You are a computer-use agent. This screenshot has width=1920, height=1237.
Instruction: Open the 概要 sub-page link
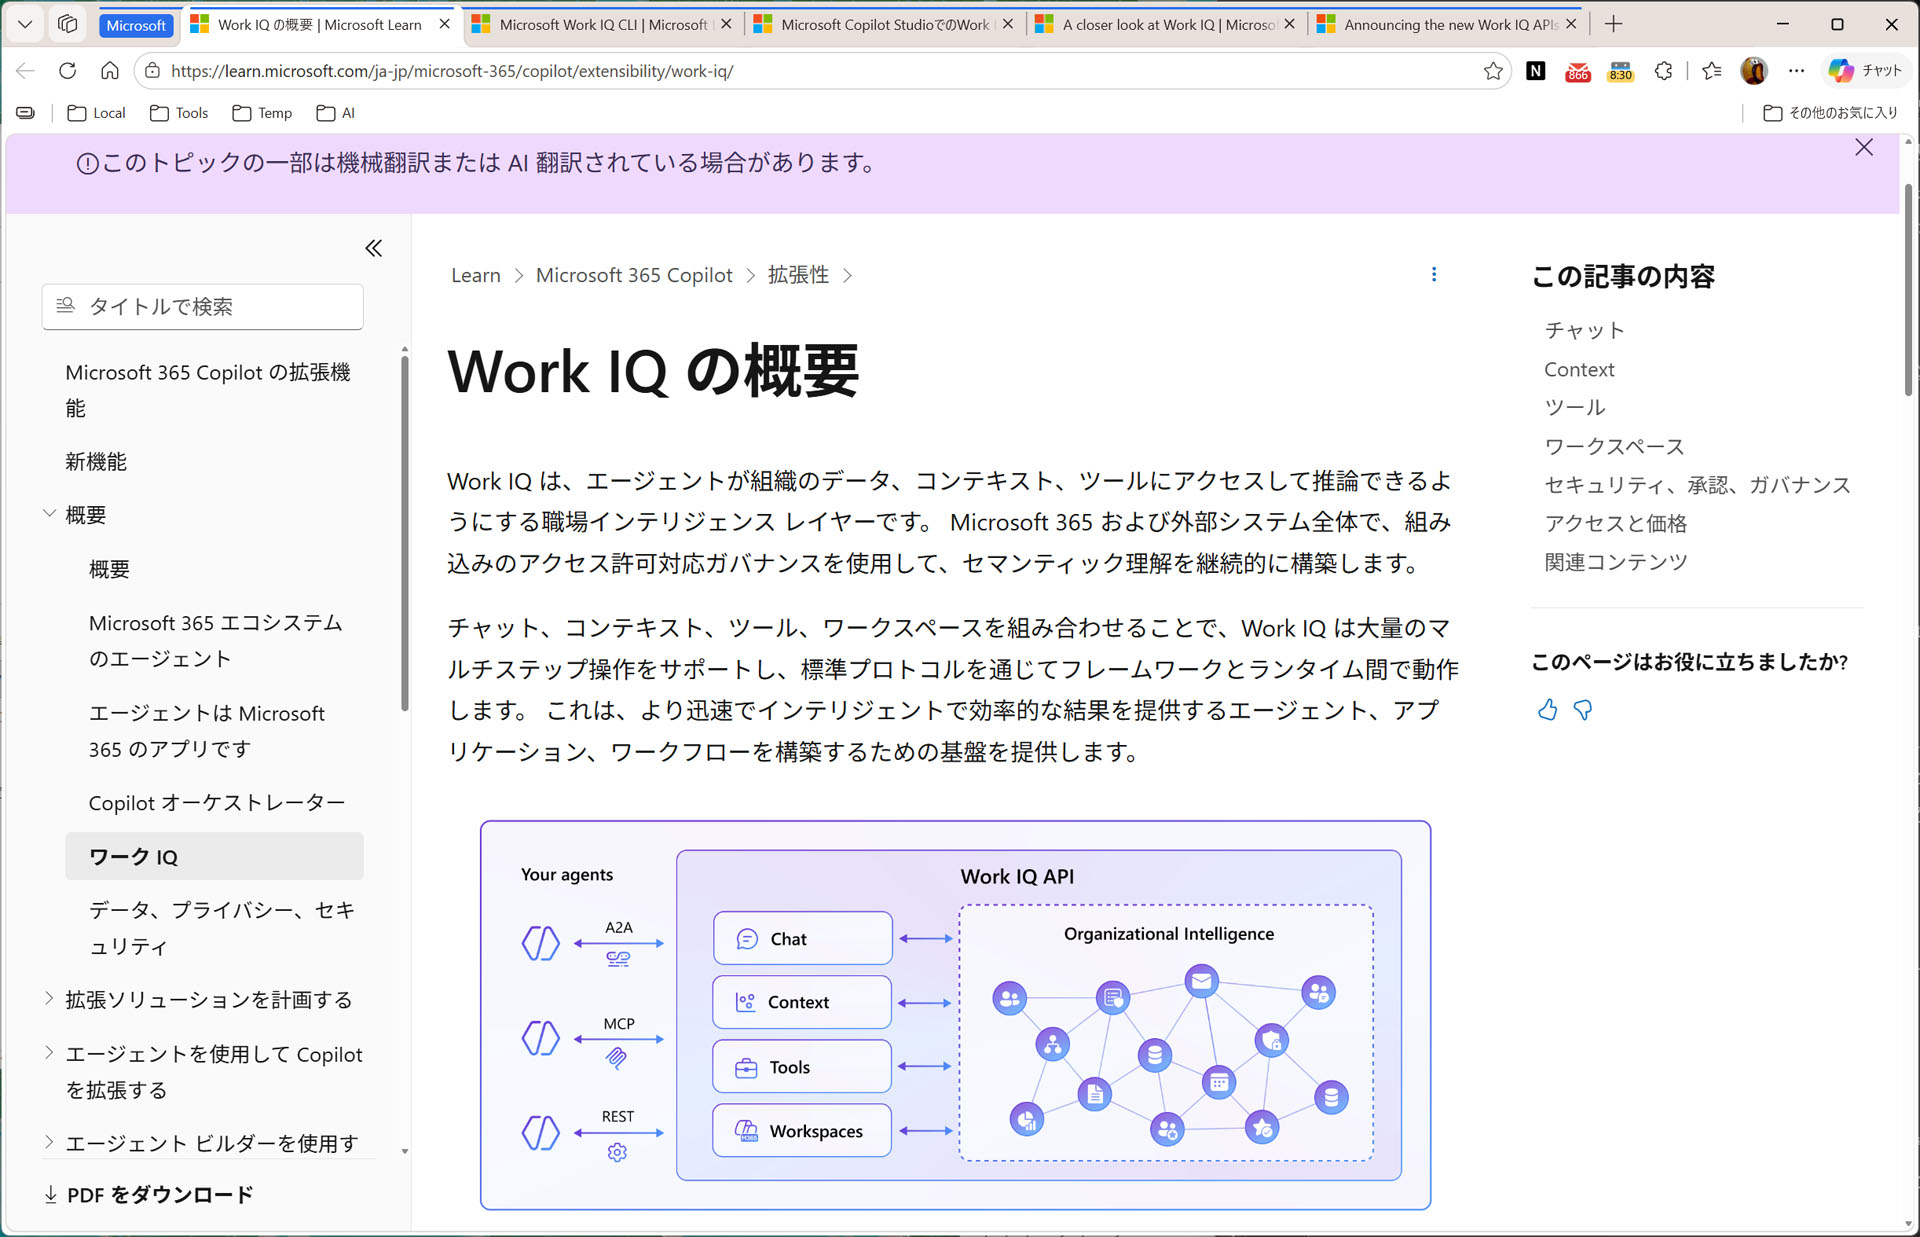tap(109, 569)
